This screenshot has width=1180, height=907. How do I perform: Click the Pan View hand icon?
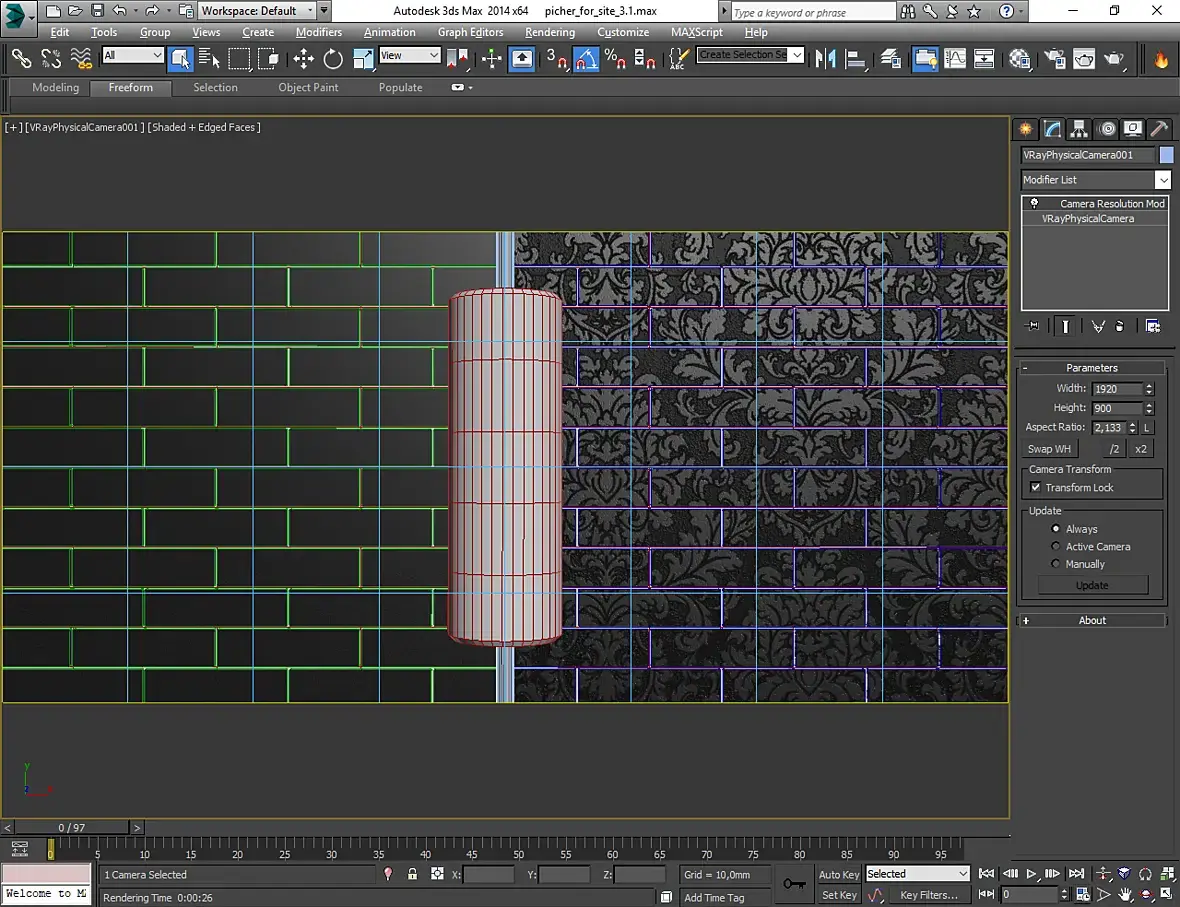tap(1125, 895)
